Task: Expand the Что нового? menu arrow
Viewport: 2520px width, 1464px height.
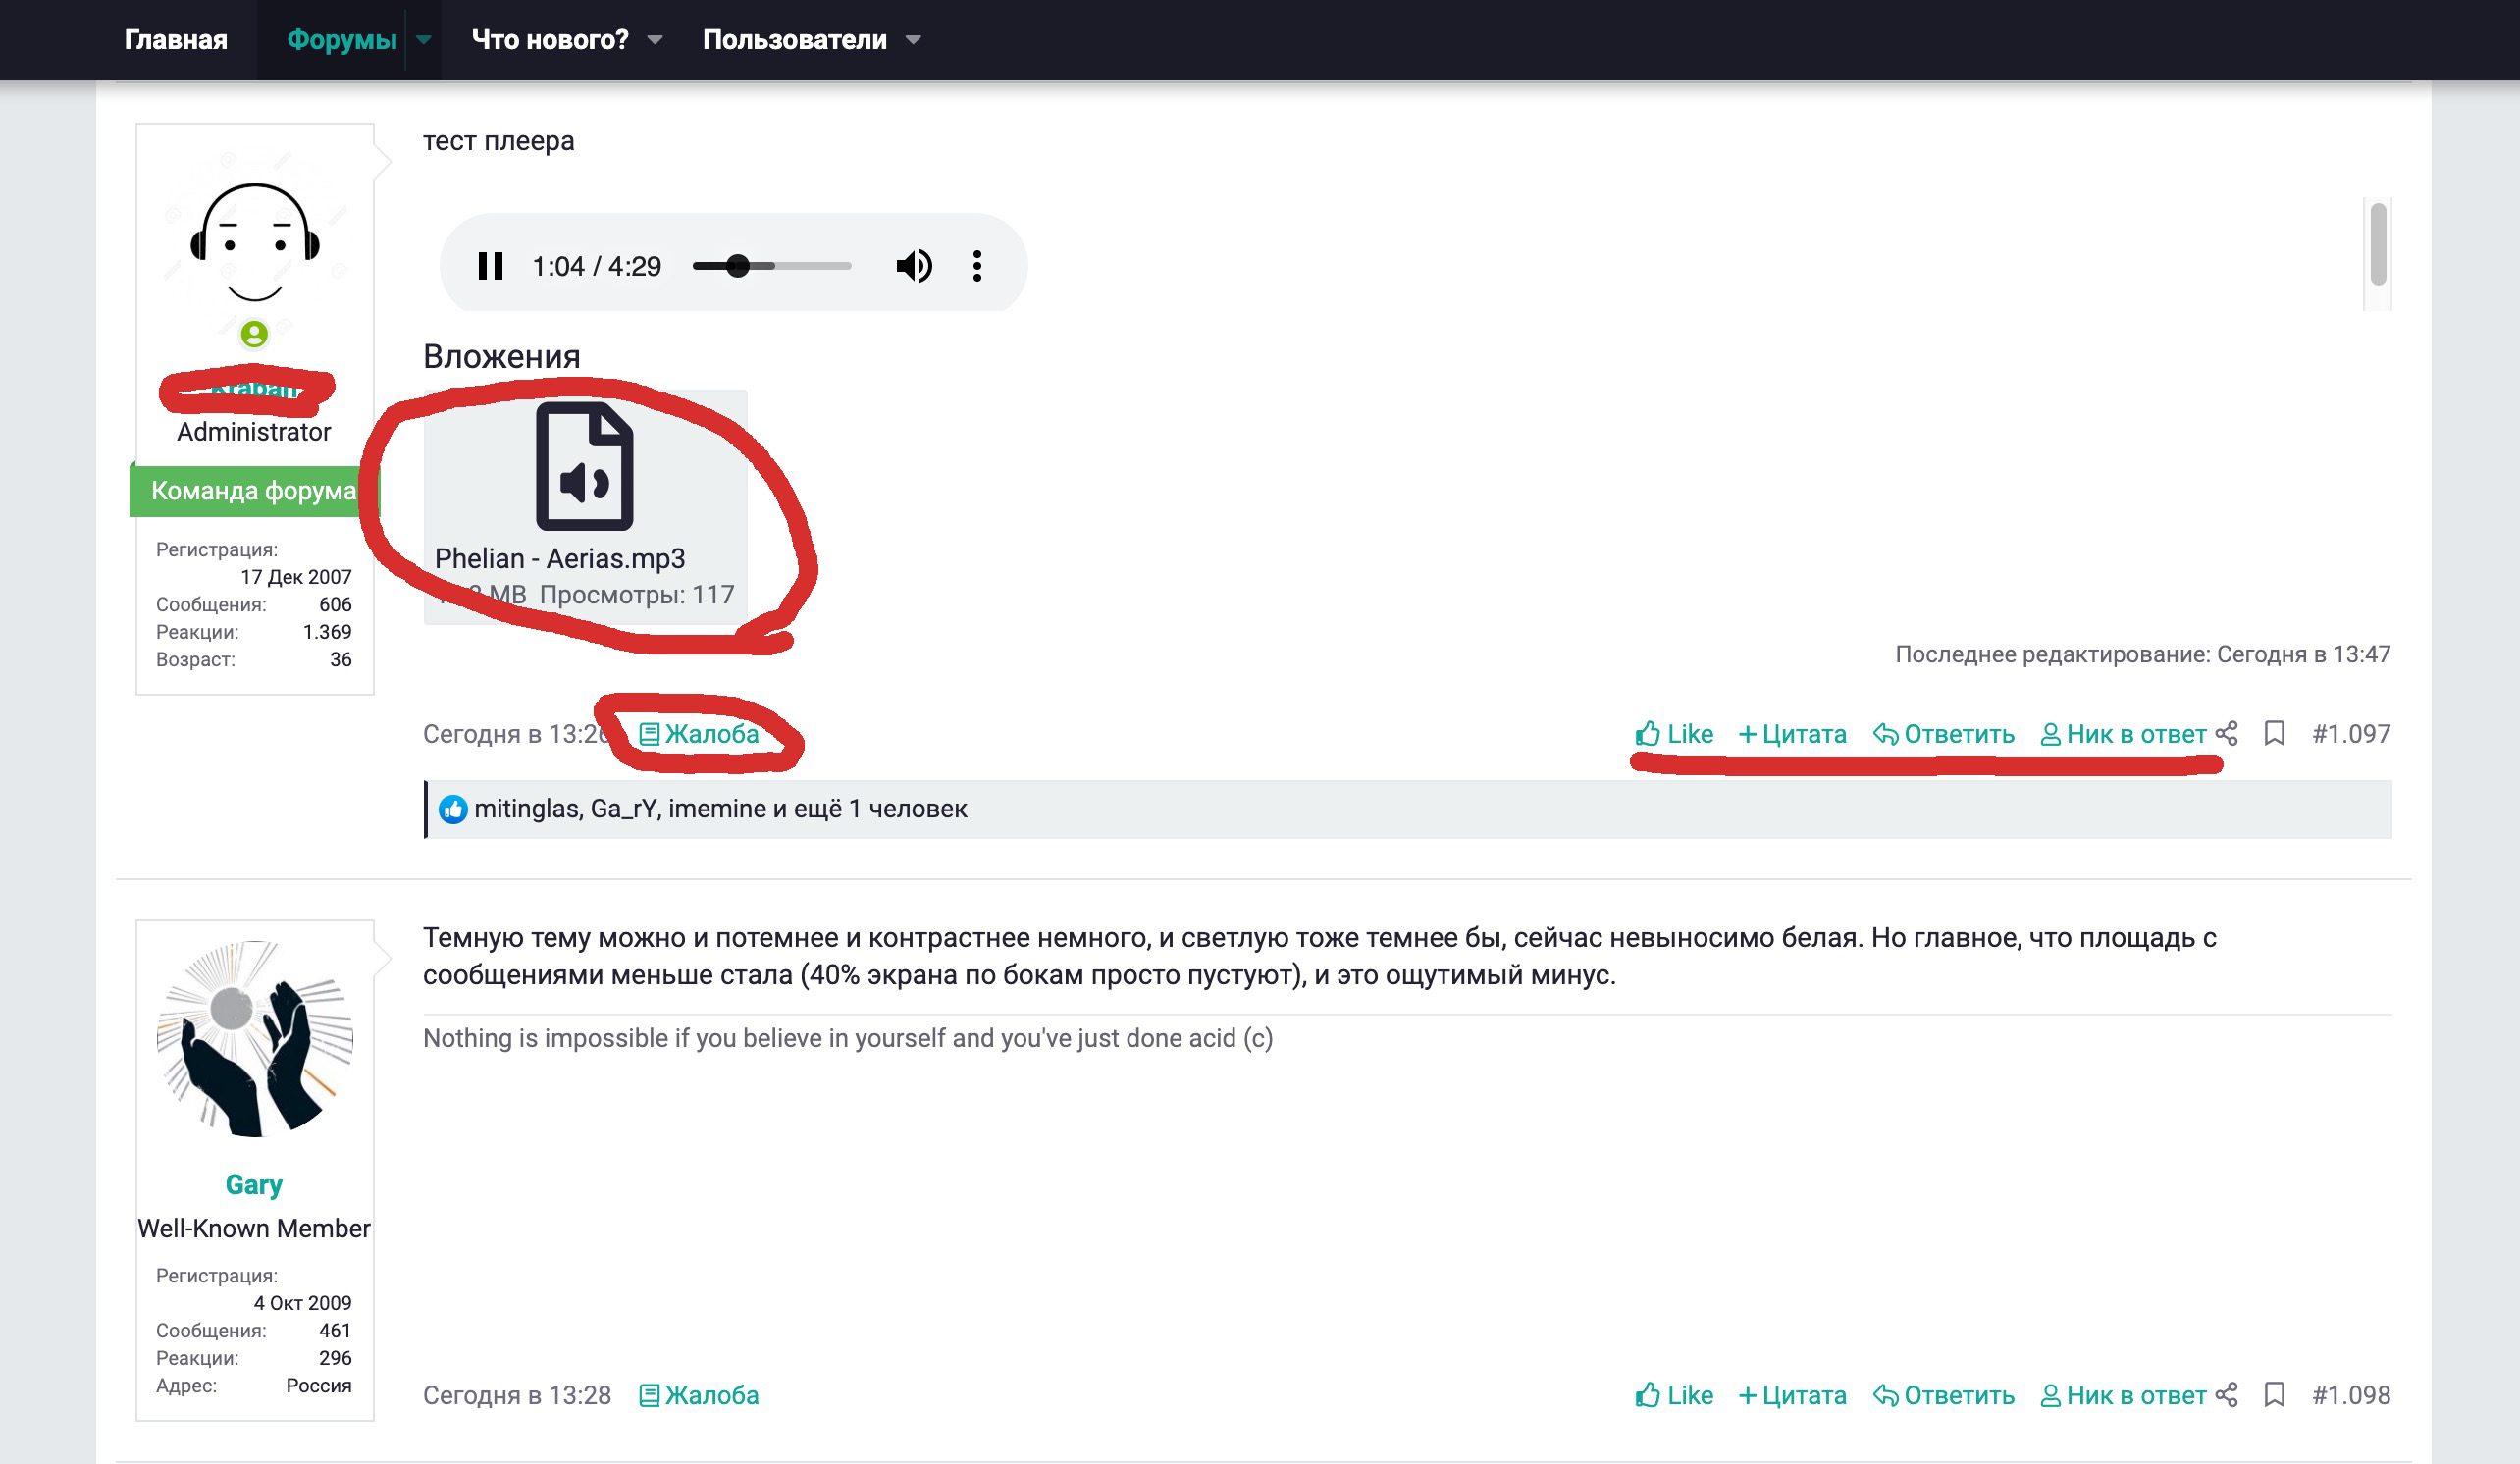Action: pos(655,40)
